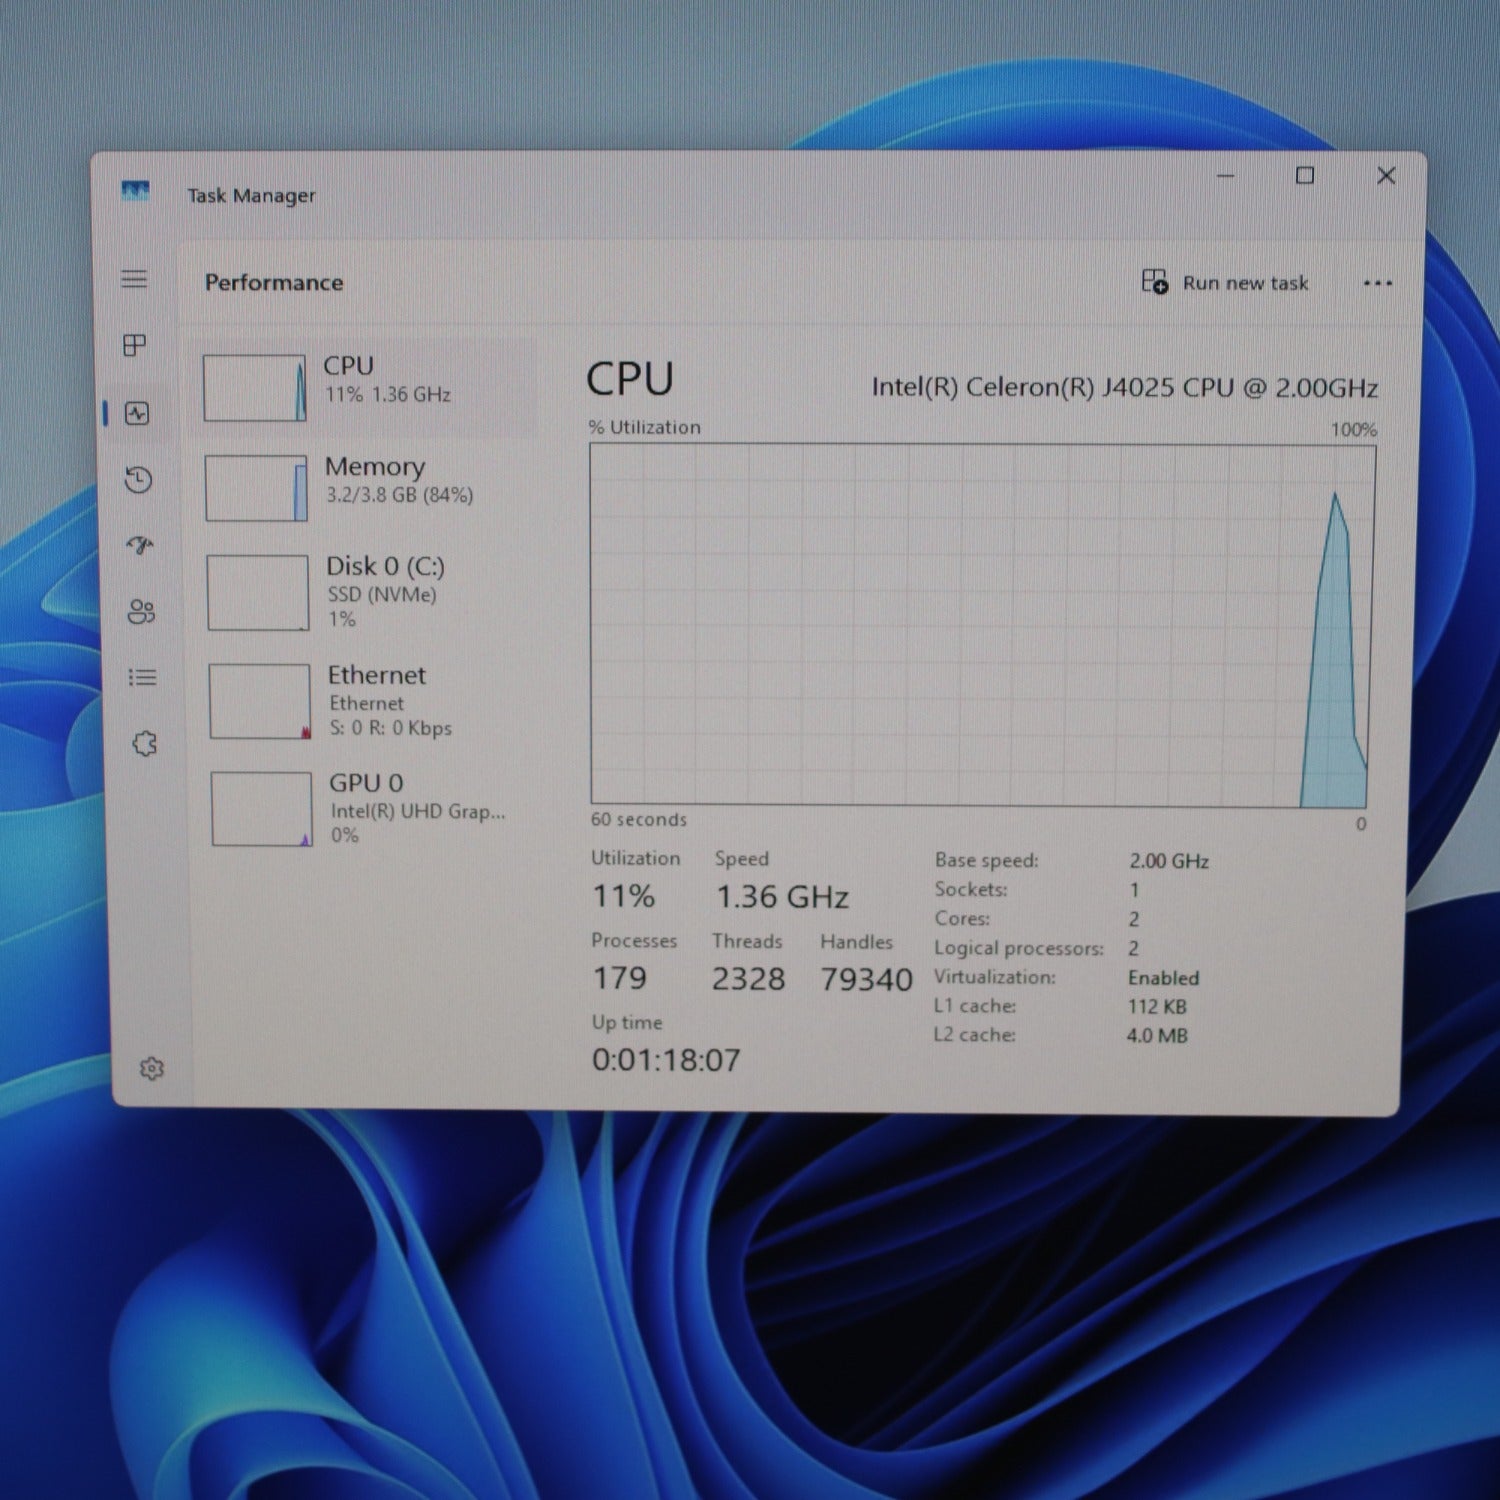The height and width of the screenshot is (1500, 1500).
Task: Open the Processes page icon
Action: pos(134,345)
